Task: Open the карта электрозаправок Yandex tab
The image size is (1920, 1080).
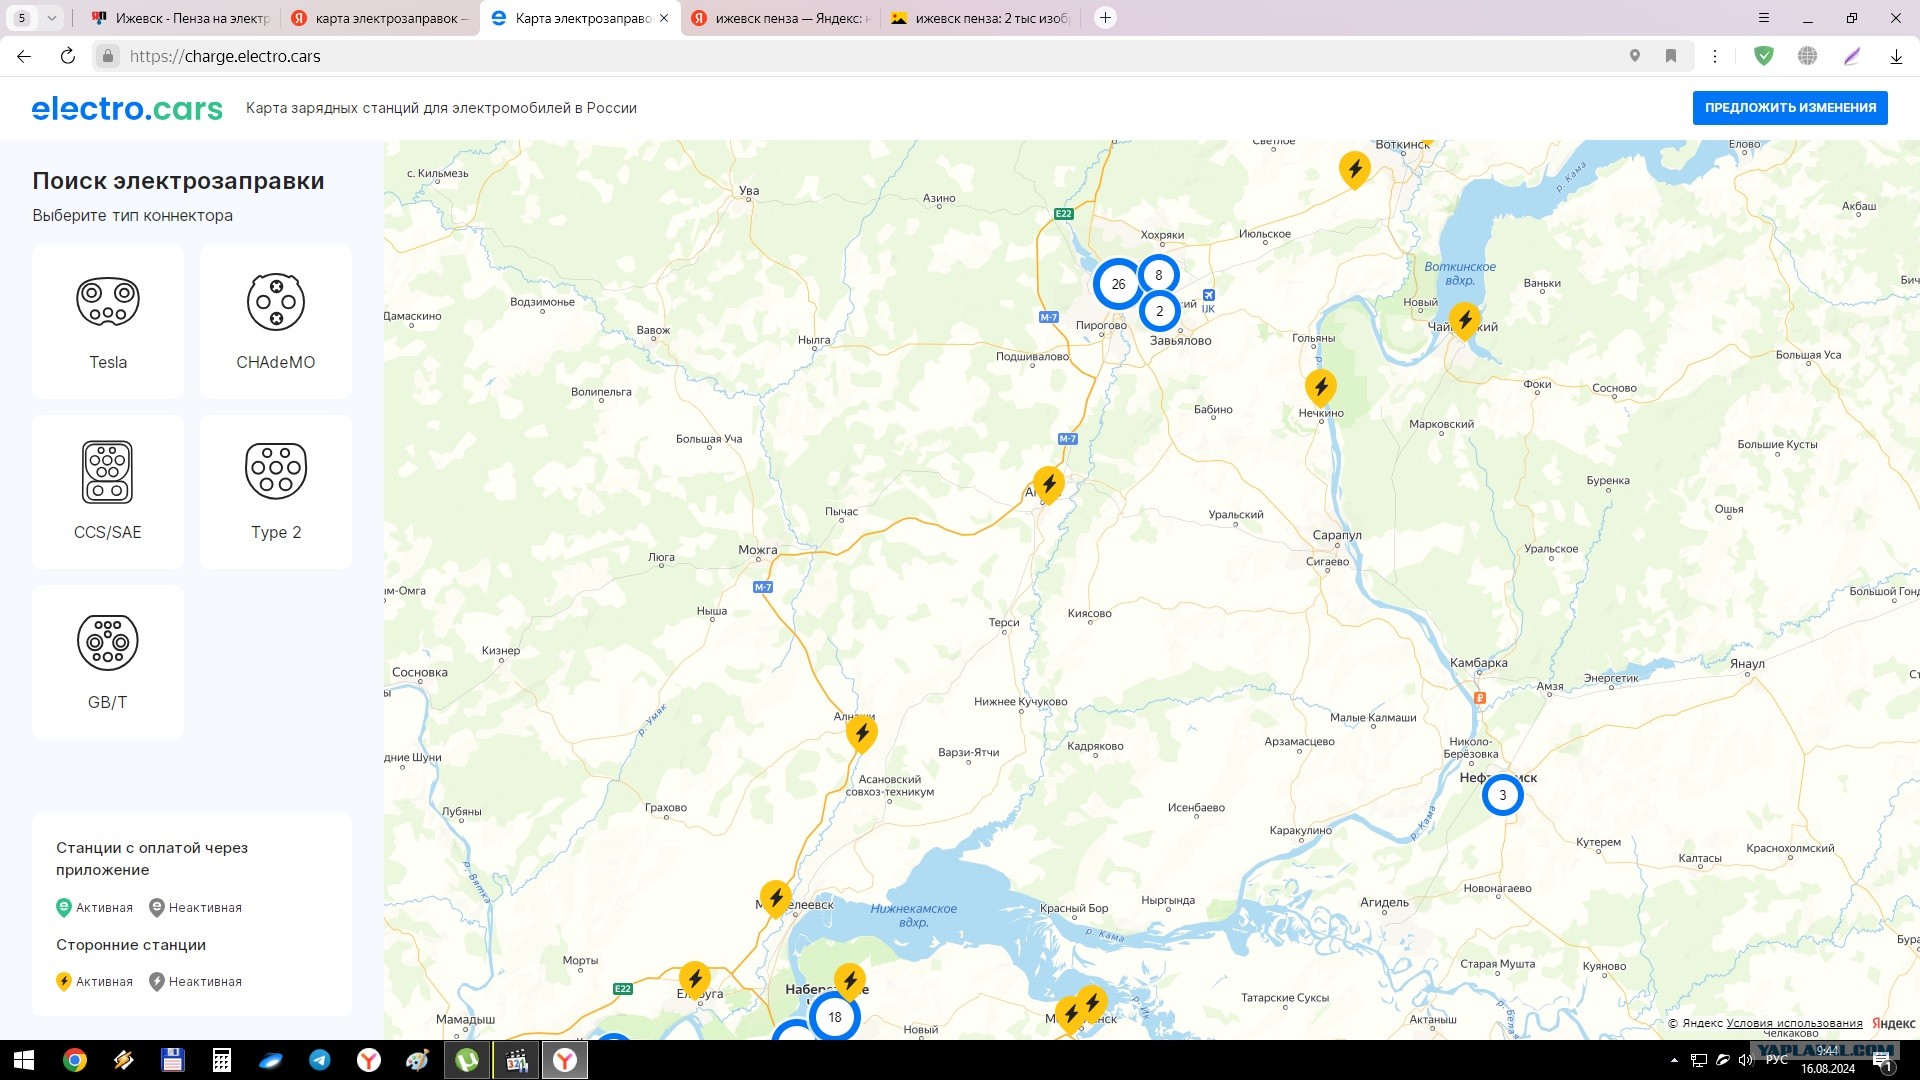Action: pos(380,18)
